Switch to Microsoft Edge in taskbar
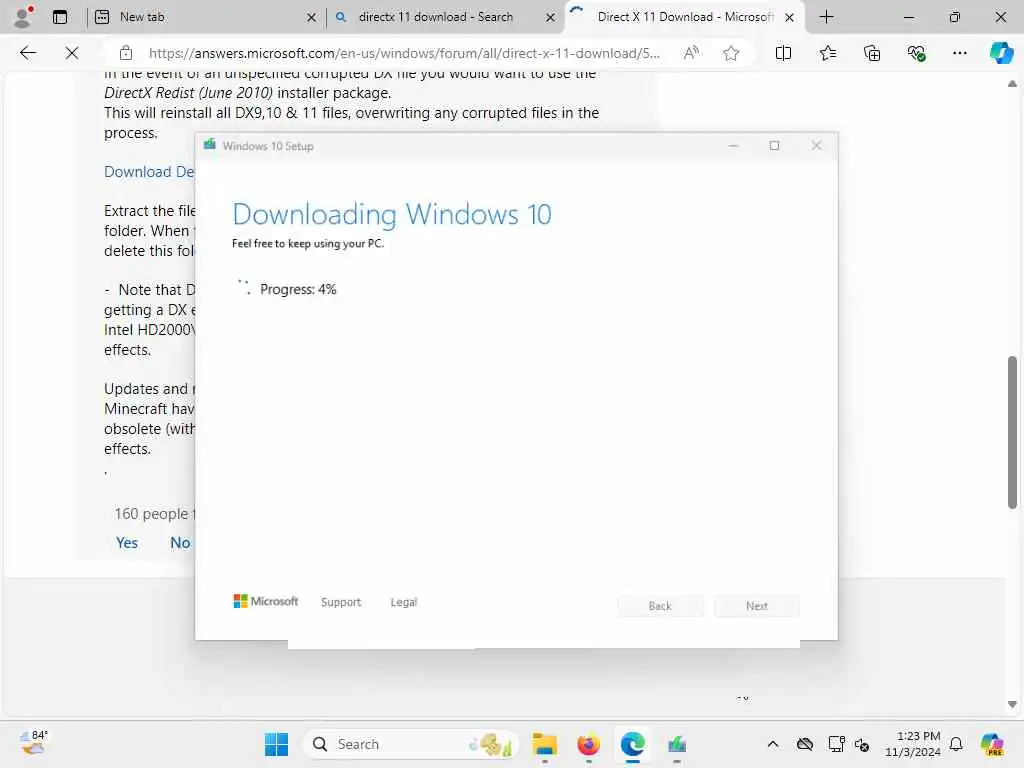The image size is (1024, 768). coord(632,744)
